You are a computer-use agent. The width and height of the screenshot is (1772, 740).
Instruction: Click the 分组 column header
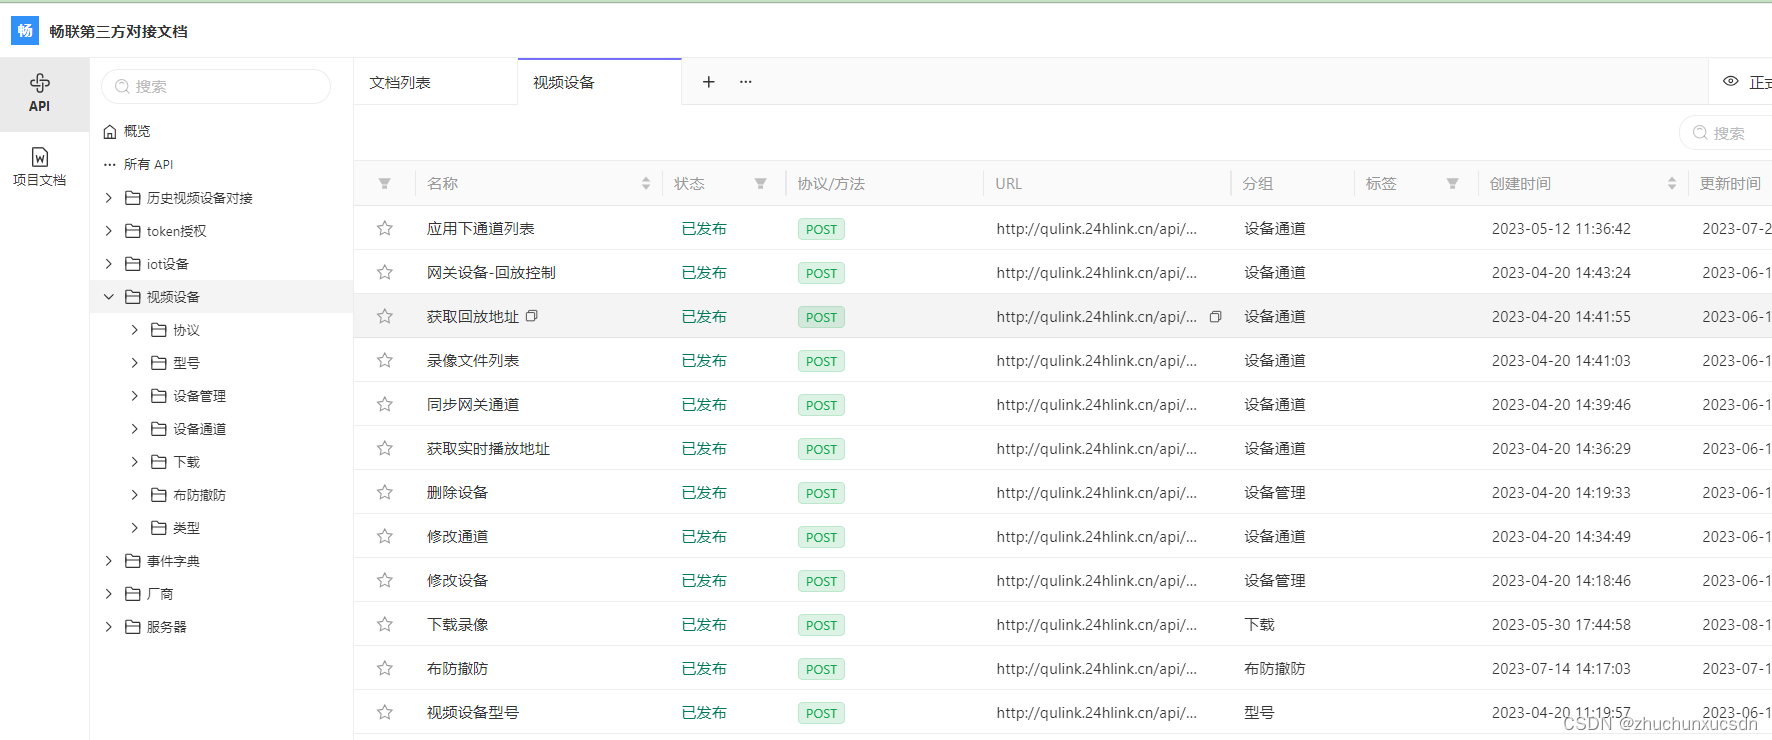[x=1258, y=184]
